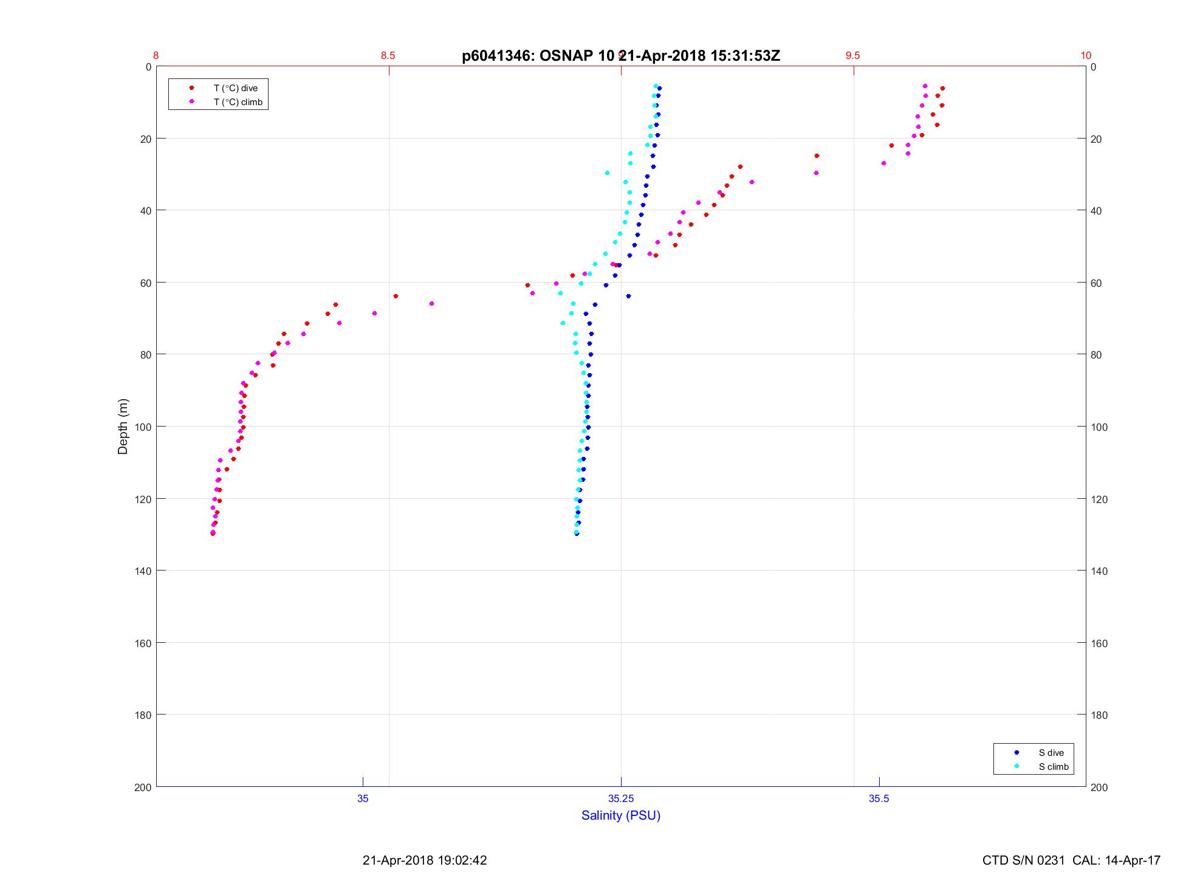Select the 'S dive' legend entry
Viewport: 1200px width, 885px height.
tap(1050, 751)
